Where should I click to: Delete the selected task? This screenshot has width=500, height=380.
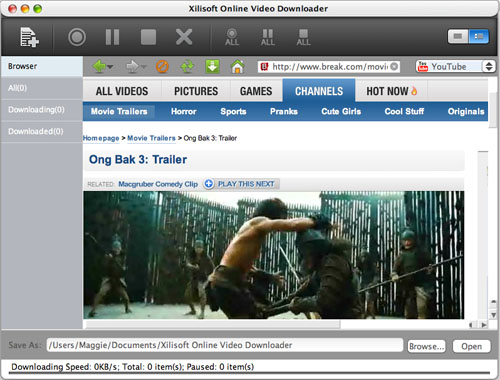(184, 37)
